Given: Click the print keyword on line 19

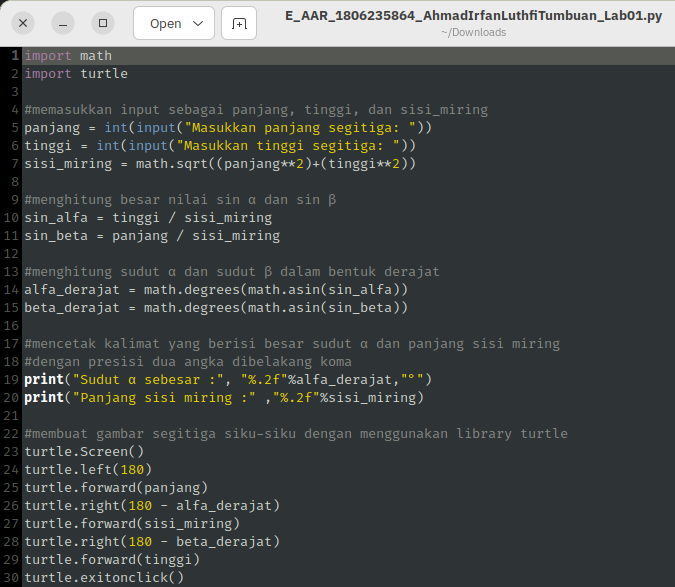Looking at the screenshot, I should 44,380.
